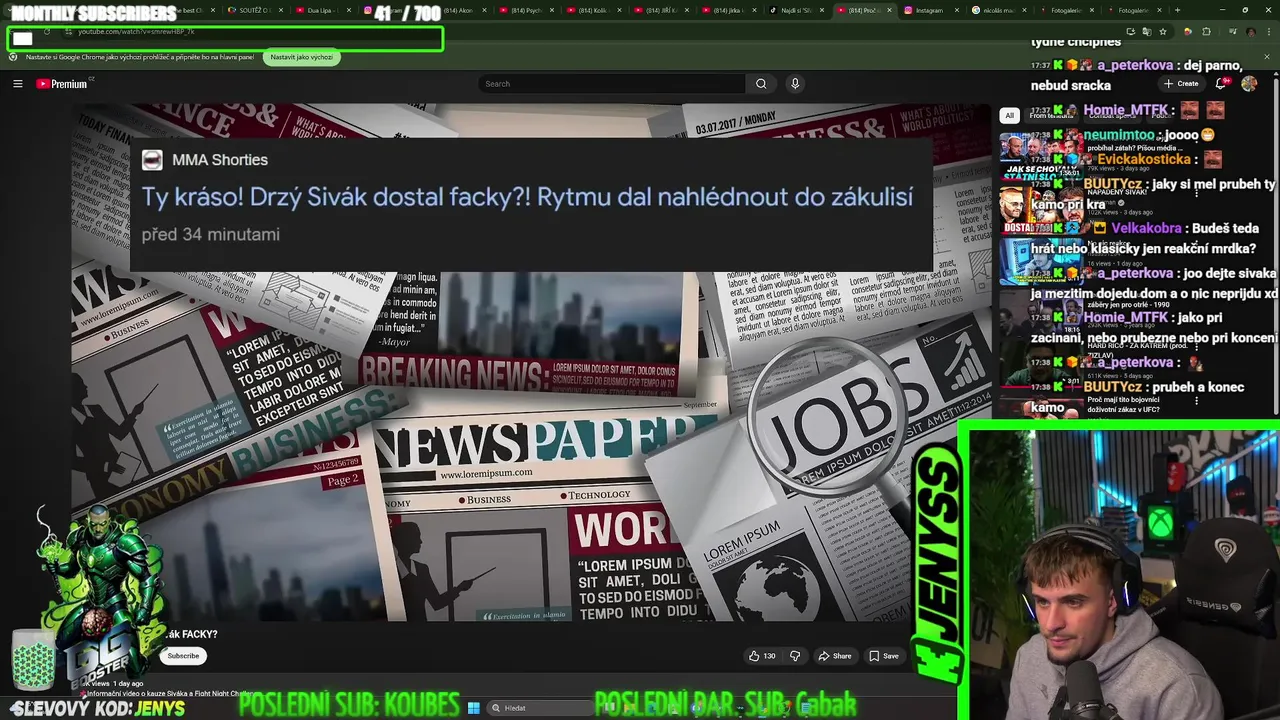Click the MMA Shorties channel name

[220, 160]
